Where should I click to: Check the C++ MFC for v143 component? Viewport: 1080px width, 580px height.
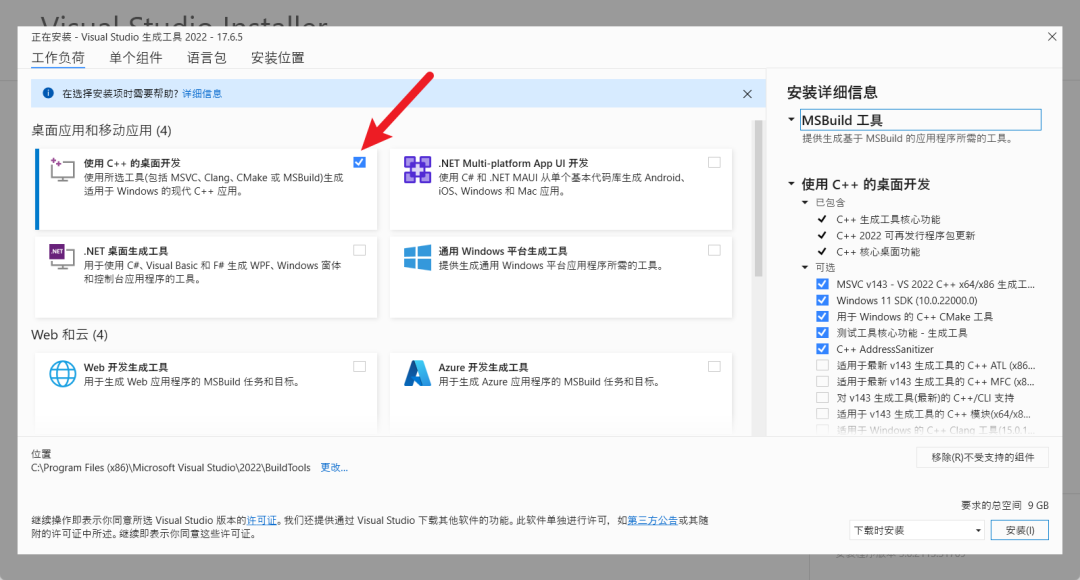[822, 381]
